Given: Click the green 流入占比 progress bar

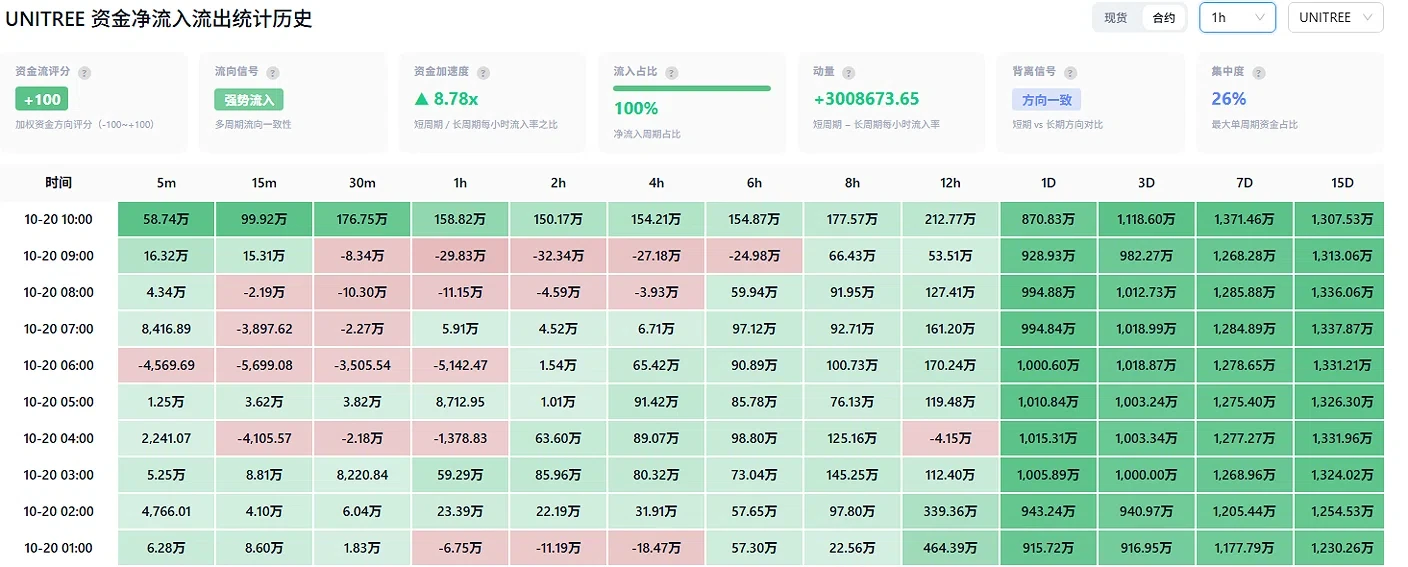Looking at the screenshot, I should coord(692,88).
